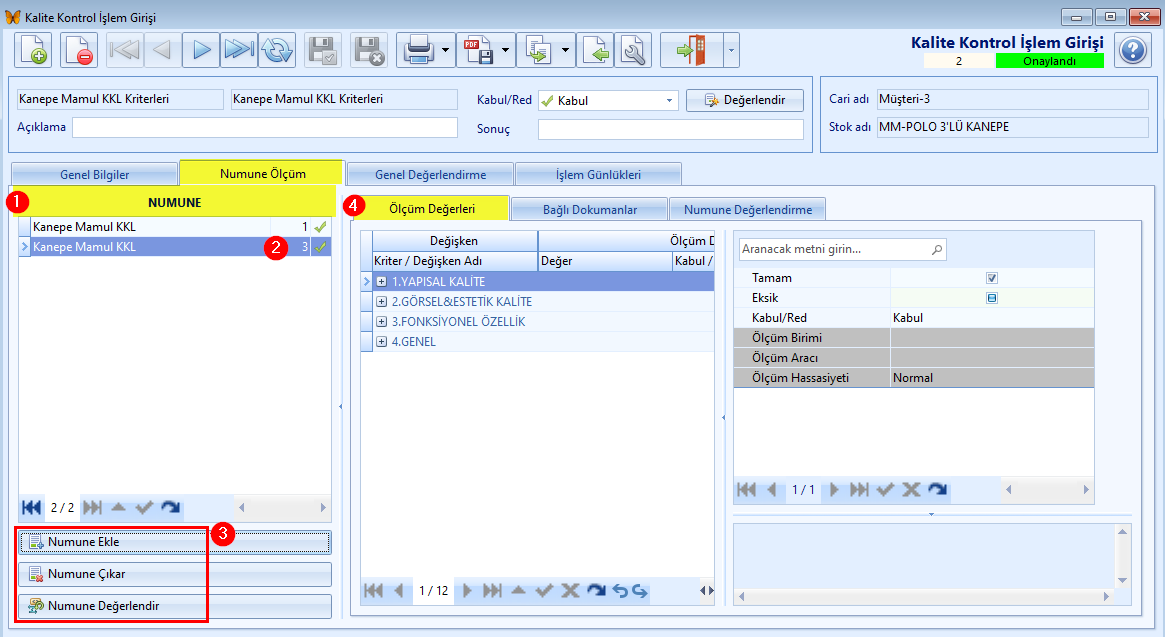
Task: Go to the previous record in the main toolbar
Action: (x=163, y=51)
